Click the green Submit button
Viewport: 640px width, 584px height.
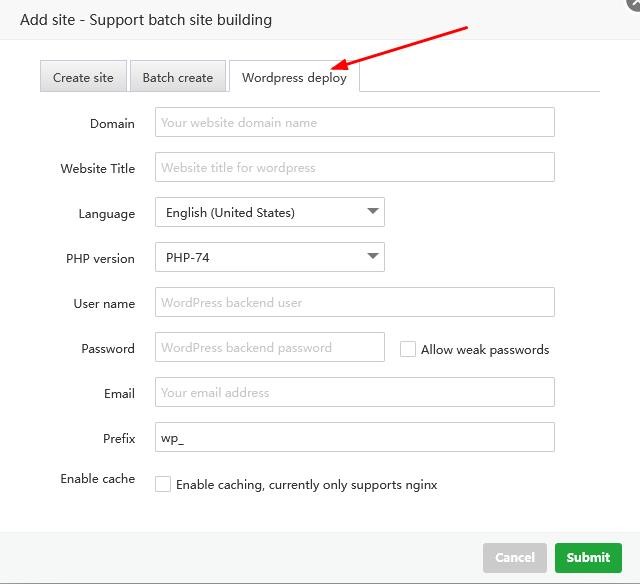(588, 557)
